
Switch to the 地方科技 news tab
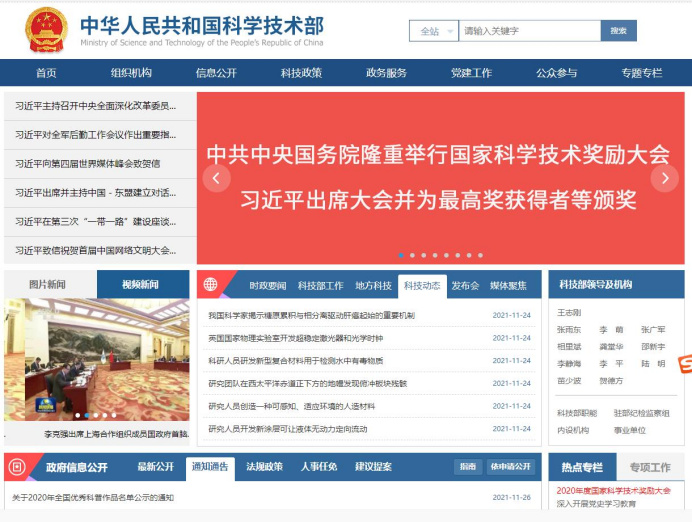[373, 285]
